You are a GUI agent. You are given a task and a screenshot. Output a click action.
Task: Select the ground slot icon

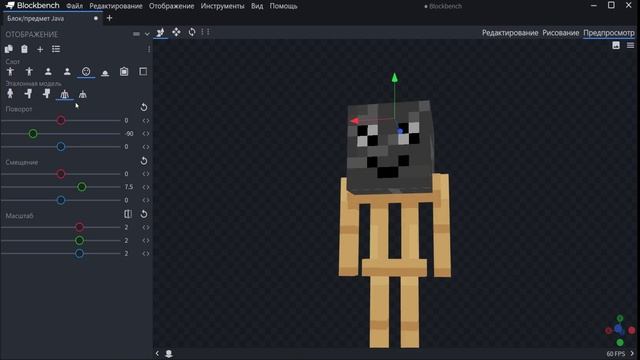click(x=105, y=72)
